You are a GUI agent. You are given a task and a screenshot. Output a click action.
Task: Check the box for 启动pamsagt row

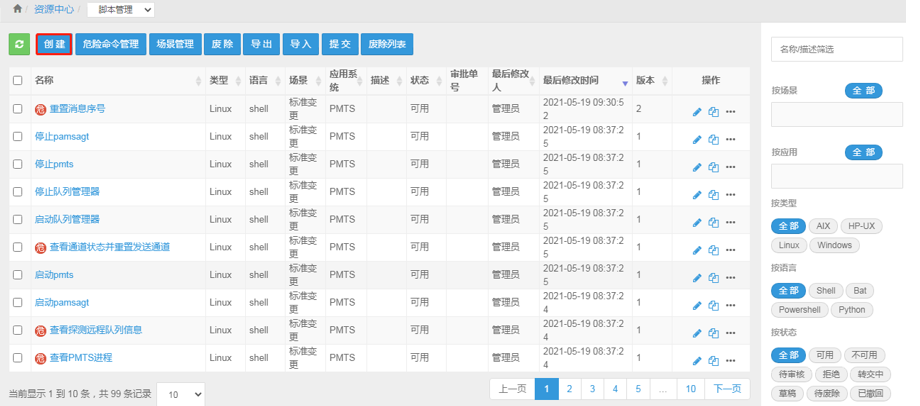pos(18,303)
